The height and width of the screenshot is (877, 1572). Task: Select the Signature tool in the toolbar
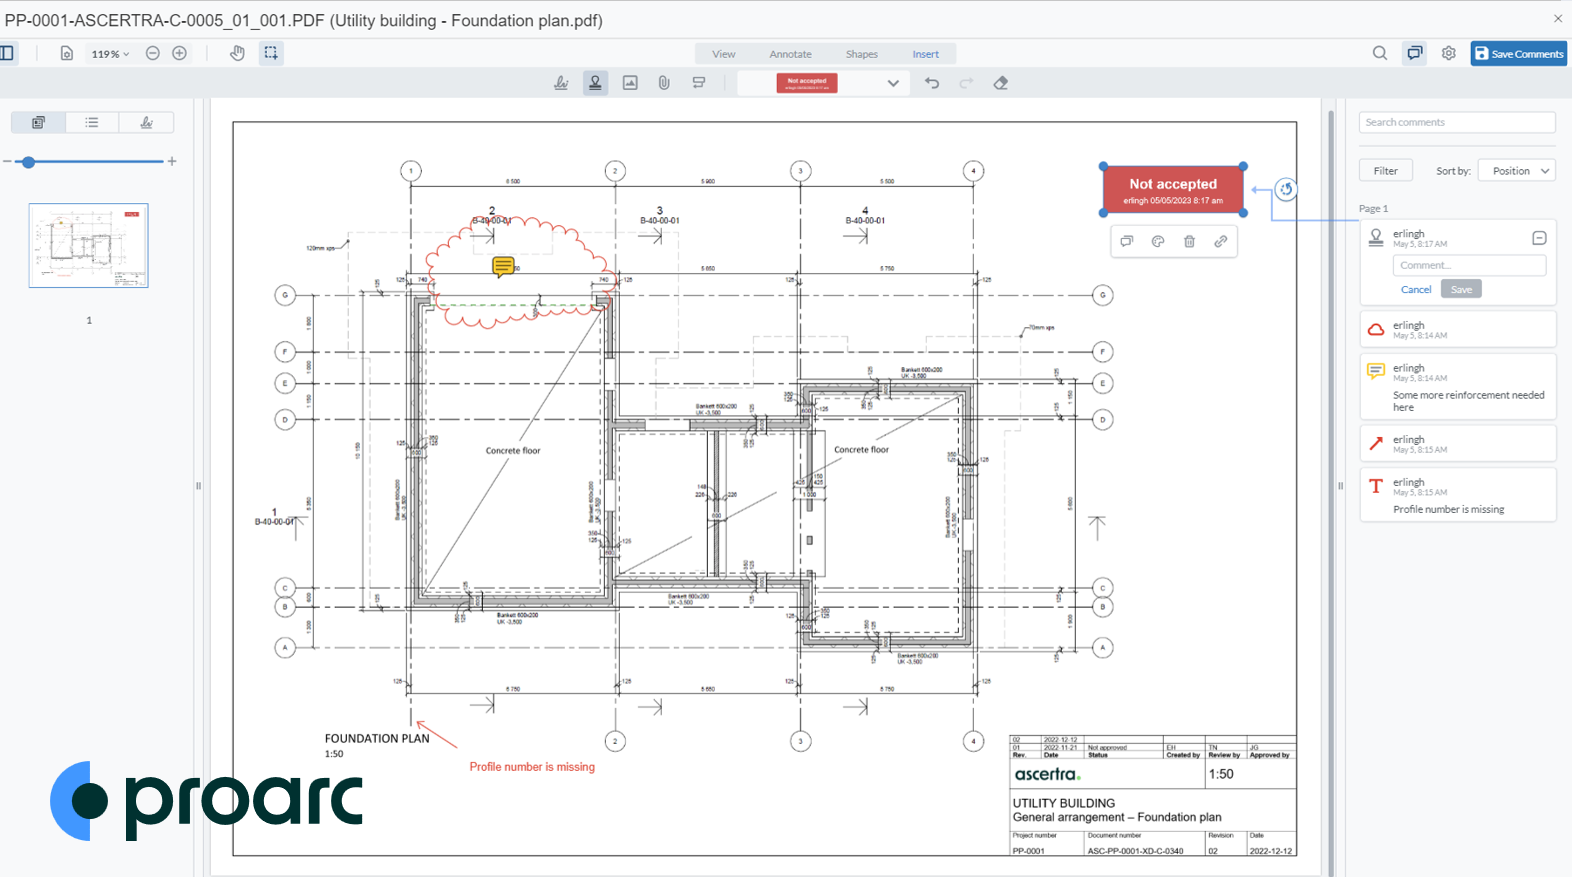tap(561, 83)
